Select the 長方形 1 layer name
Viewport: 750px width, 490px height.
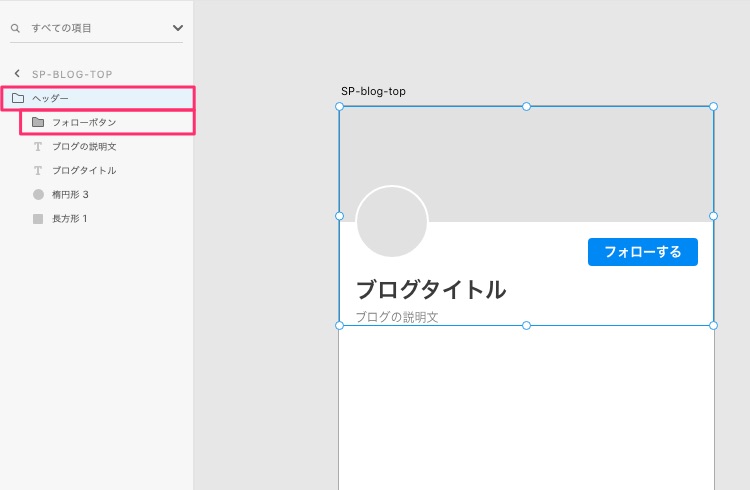tap(70, 218)
